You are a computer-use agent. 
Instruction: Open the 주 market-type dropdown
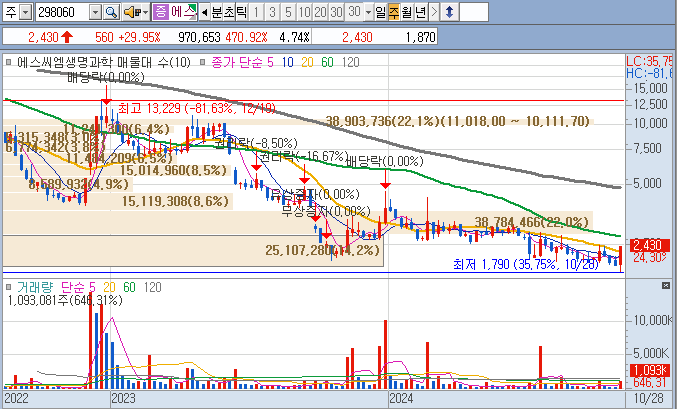(26, 12)
